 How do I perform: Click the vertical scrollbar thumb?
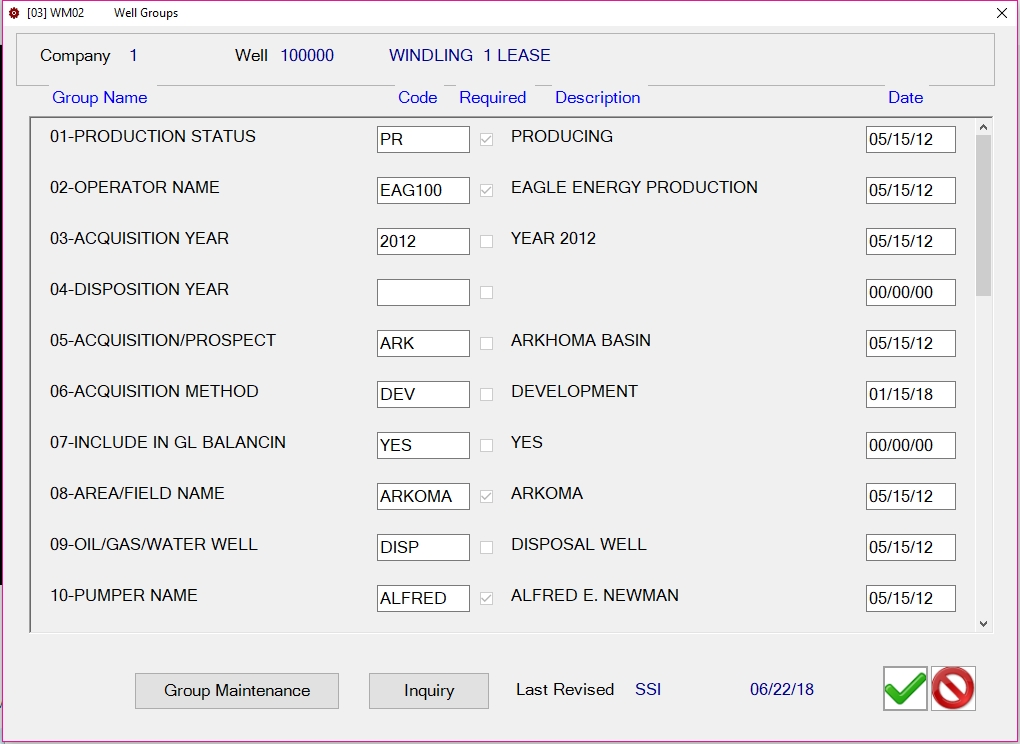(x=983, y=215)
